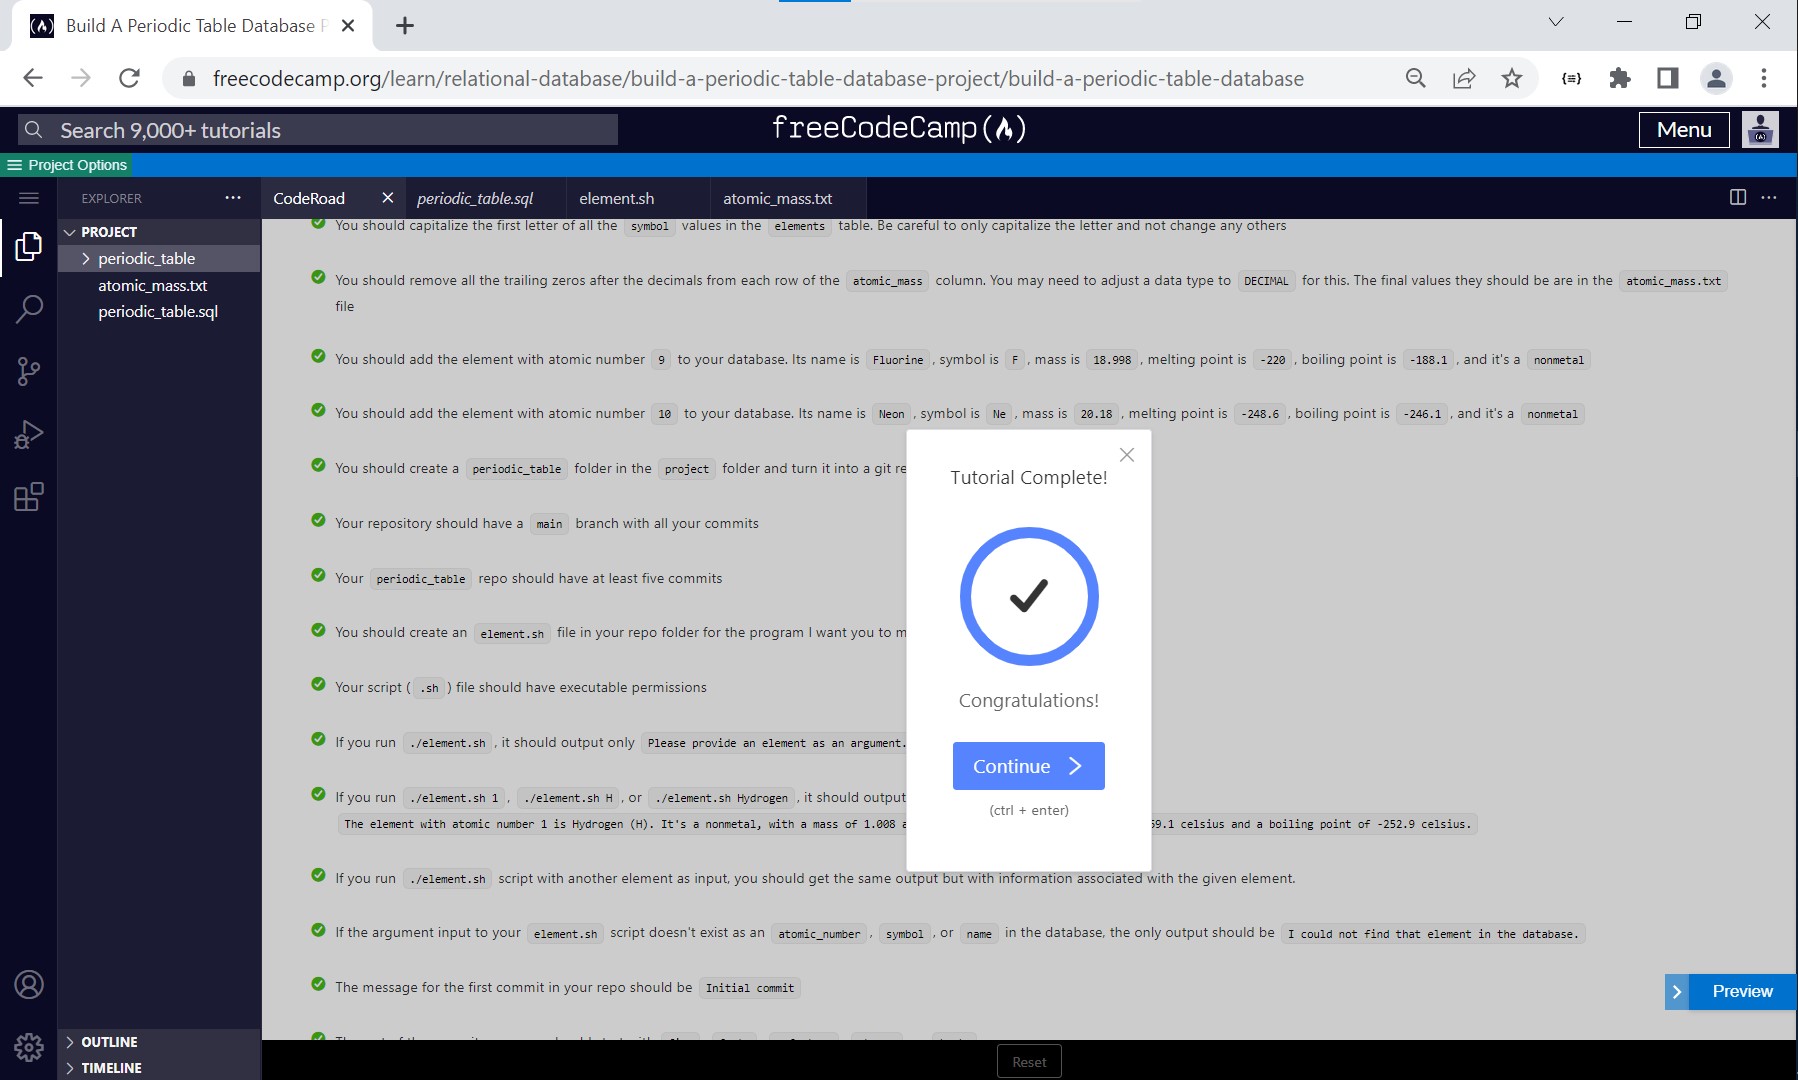Switch to the CodeRoad tab
Screen dimensions: 1798x1080
309,198
